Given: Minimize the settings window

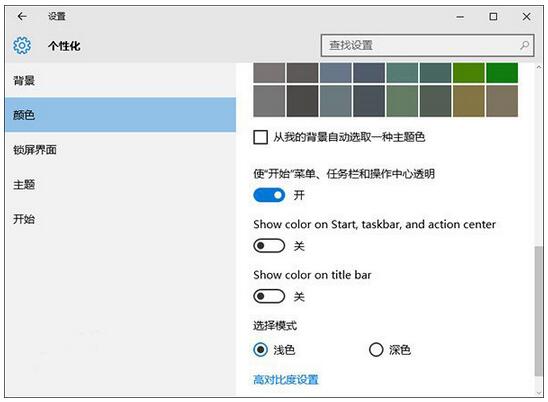Looking at the screenshot, I should point(460,16).
